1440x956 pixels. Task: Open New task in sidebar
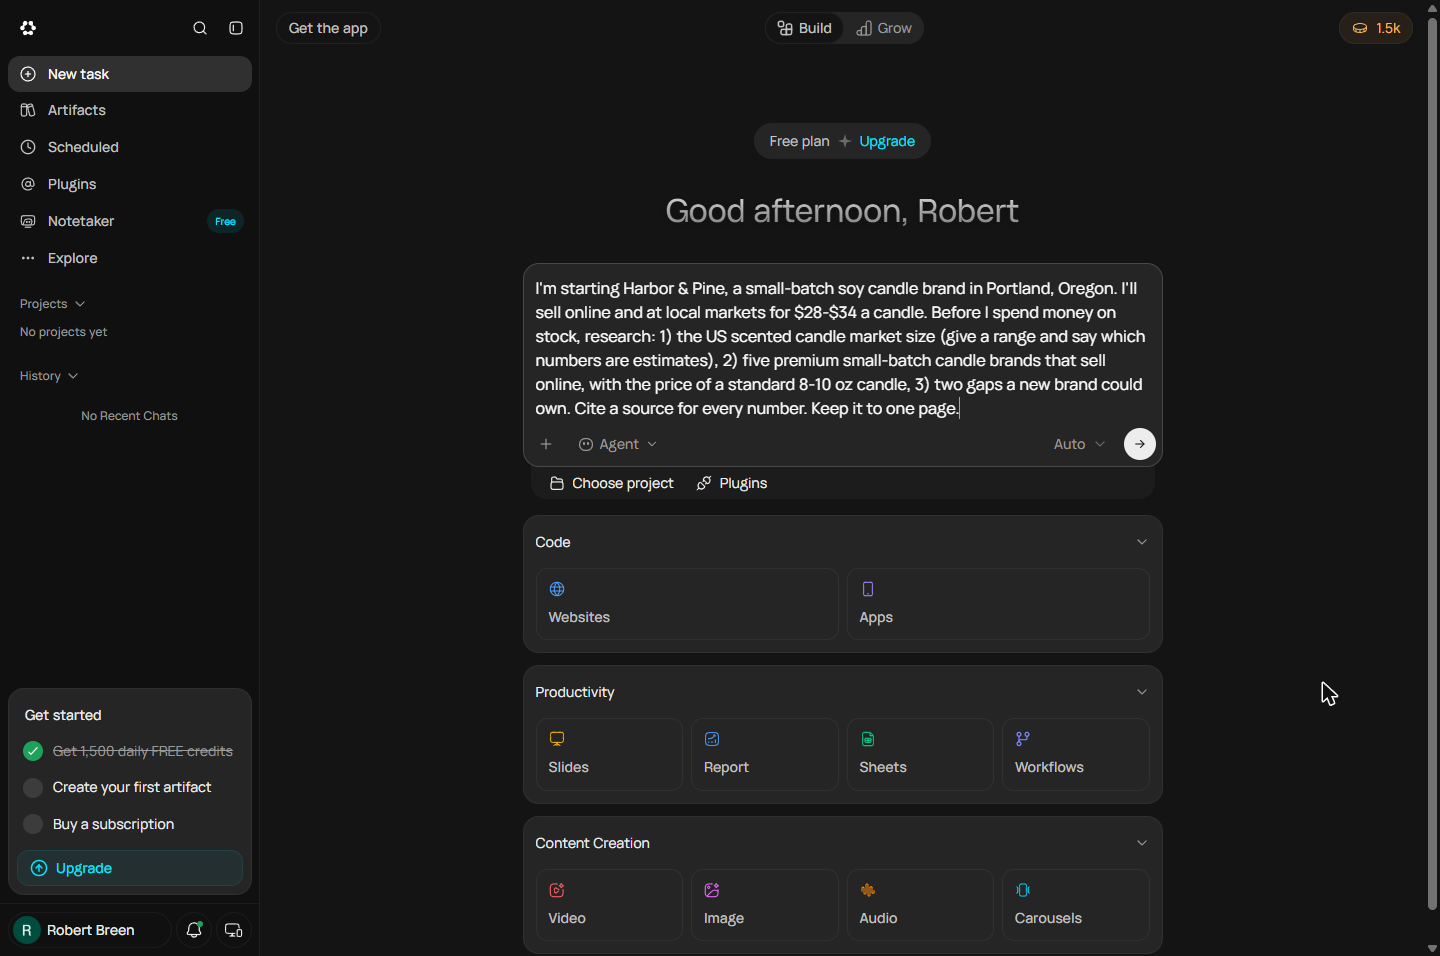pyautogui.click(x=130, y=74)
